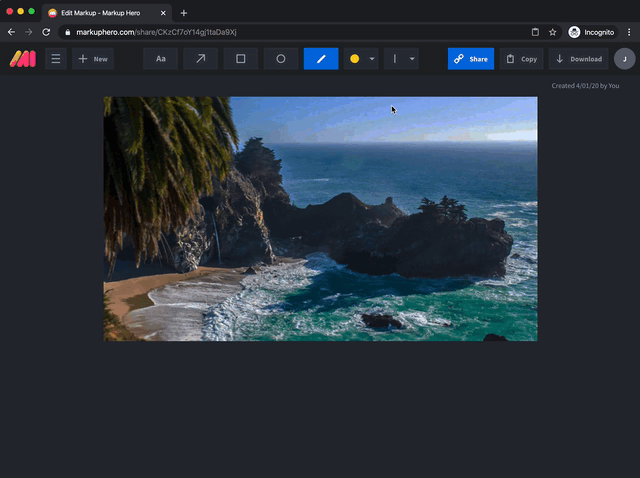This screenshot has height=478, width=640.
Task: Open the hamburger menu
Action: tap(56, 59)
